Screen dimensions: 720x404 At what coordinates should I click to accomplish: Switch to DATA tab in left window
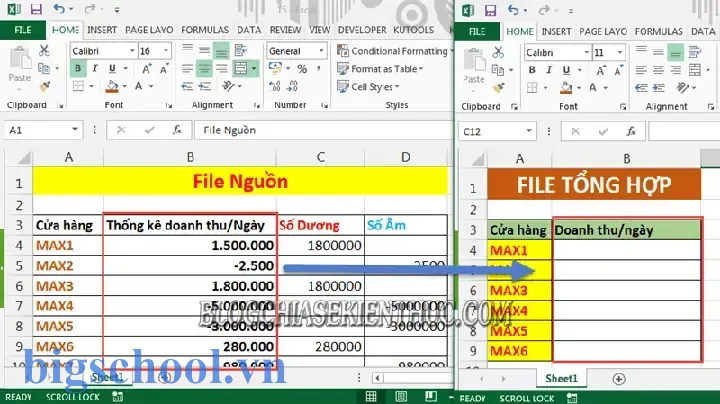tap(249, 30)
